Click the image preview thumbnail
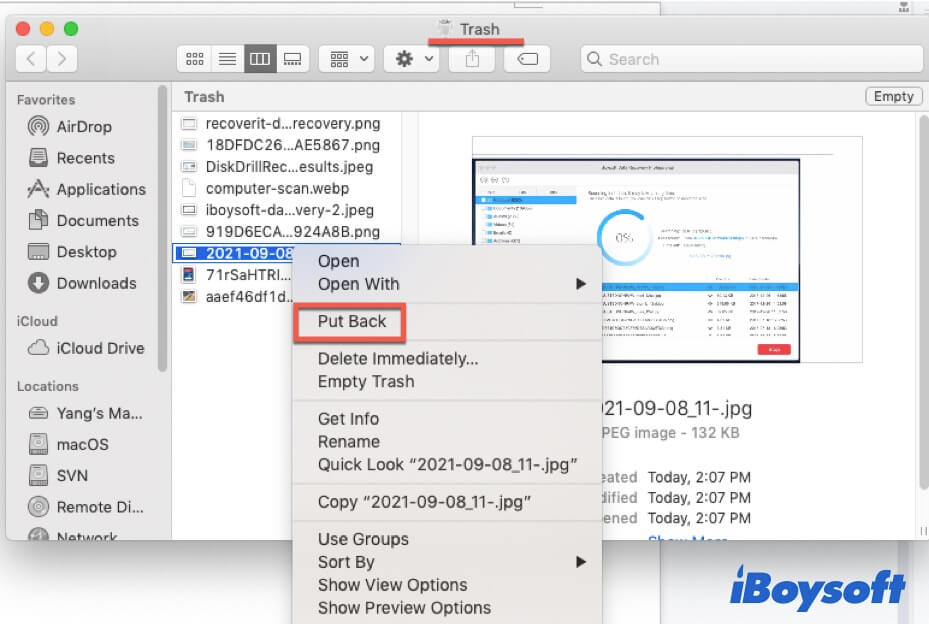 coord(667,249)
